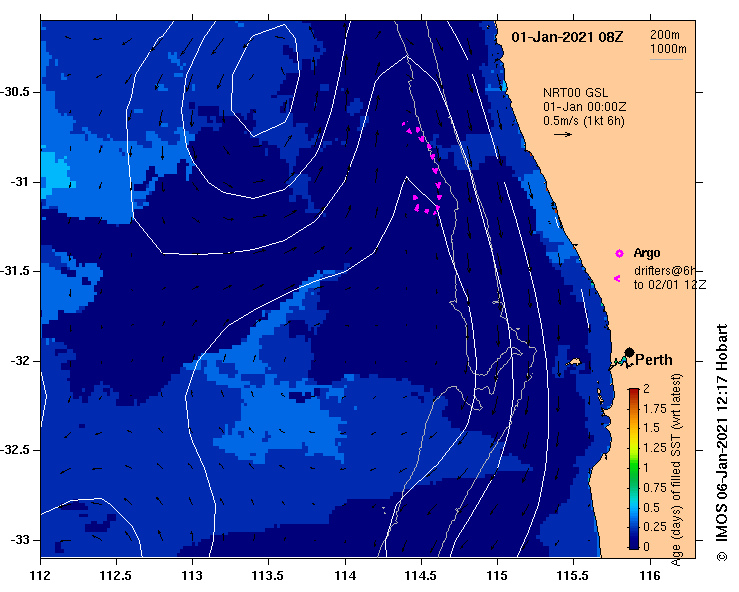Click the 1000m depth contour legend label
This screenshot has width=739, height=592.
coord(668,49)
